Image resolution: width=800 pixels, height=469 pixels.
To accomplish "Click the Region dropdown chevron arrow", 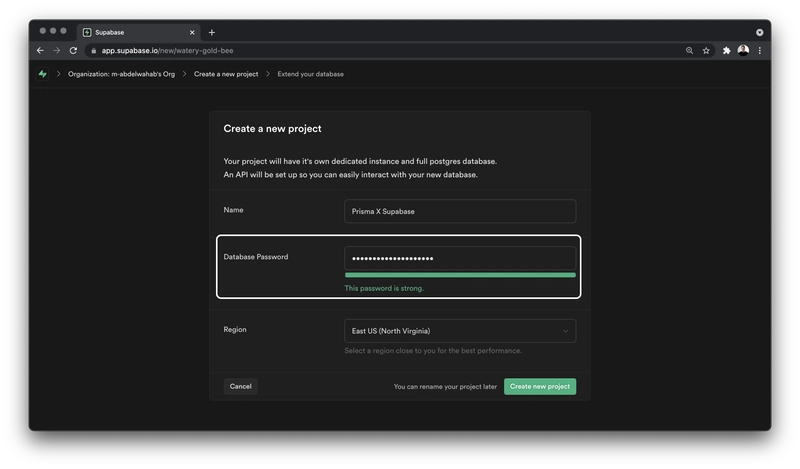I will point(565,331).
